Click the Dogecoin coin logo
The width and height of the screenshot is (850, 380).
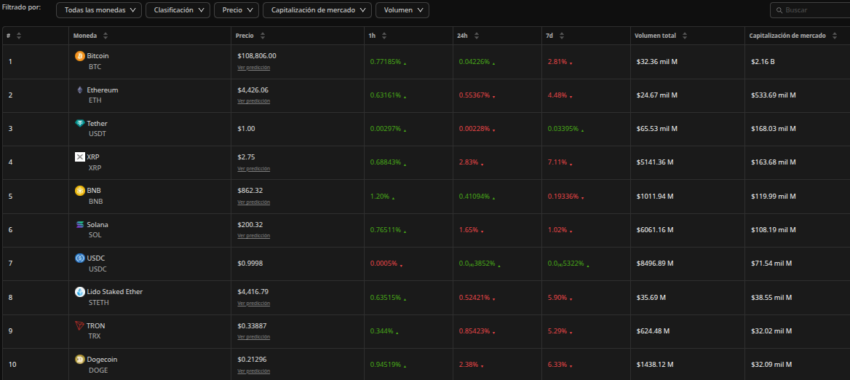coord(80,359)
